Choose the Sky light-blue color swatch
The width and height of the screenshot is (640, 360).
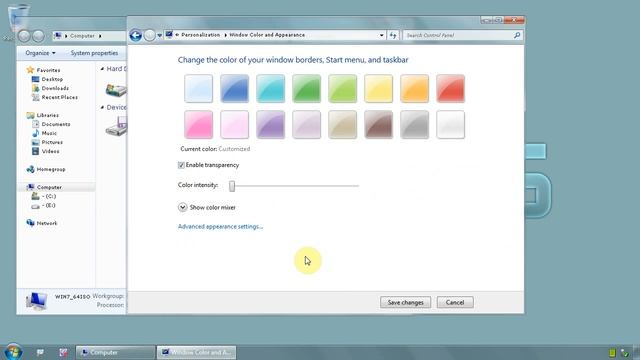198,88
